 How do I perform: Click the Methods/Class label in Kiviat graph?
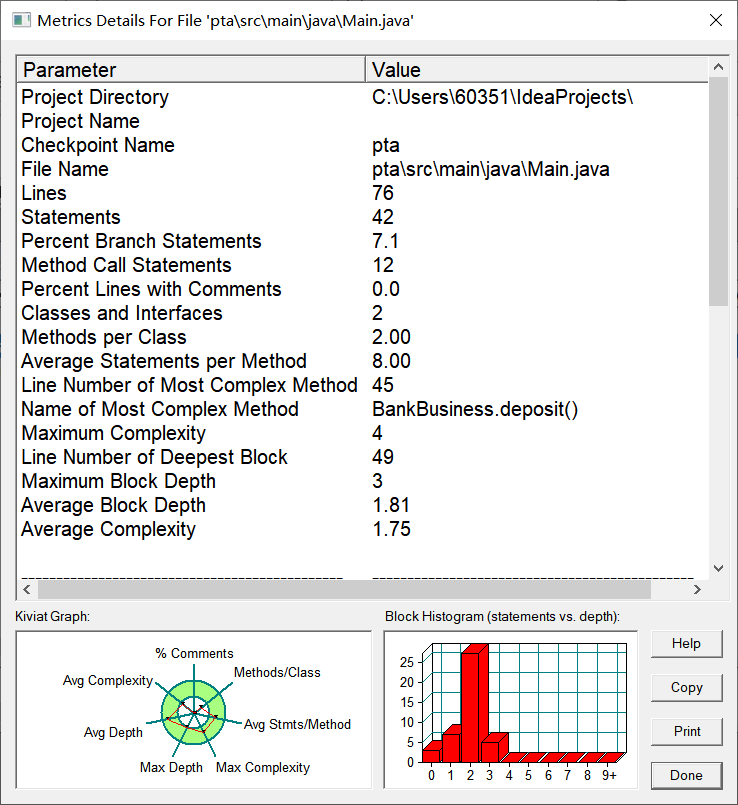pos(277,673)
